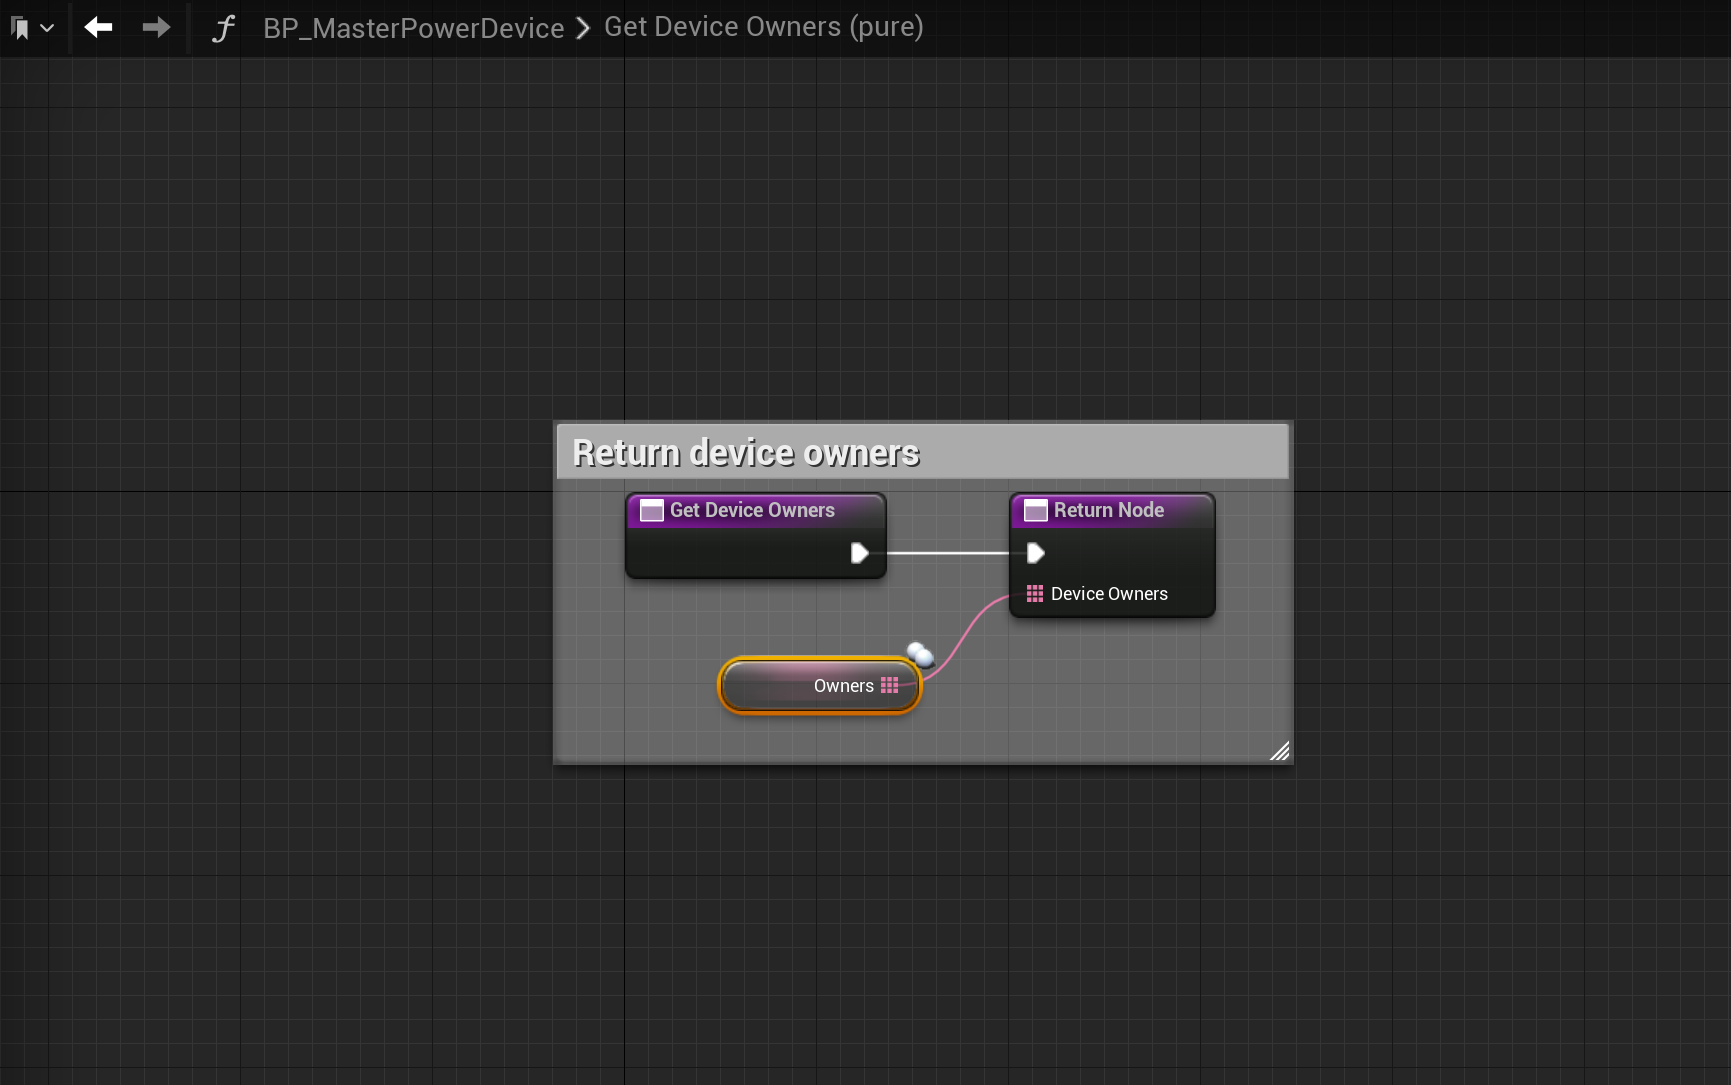Viewport: 1731px width, 1085px height.
Task: Click the Return Node execution input pin
Action: coord(1036,553)
